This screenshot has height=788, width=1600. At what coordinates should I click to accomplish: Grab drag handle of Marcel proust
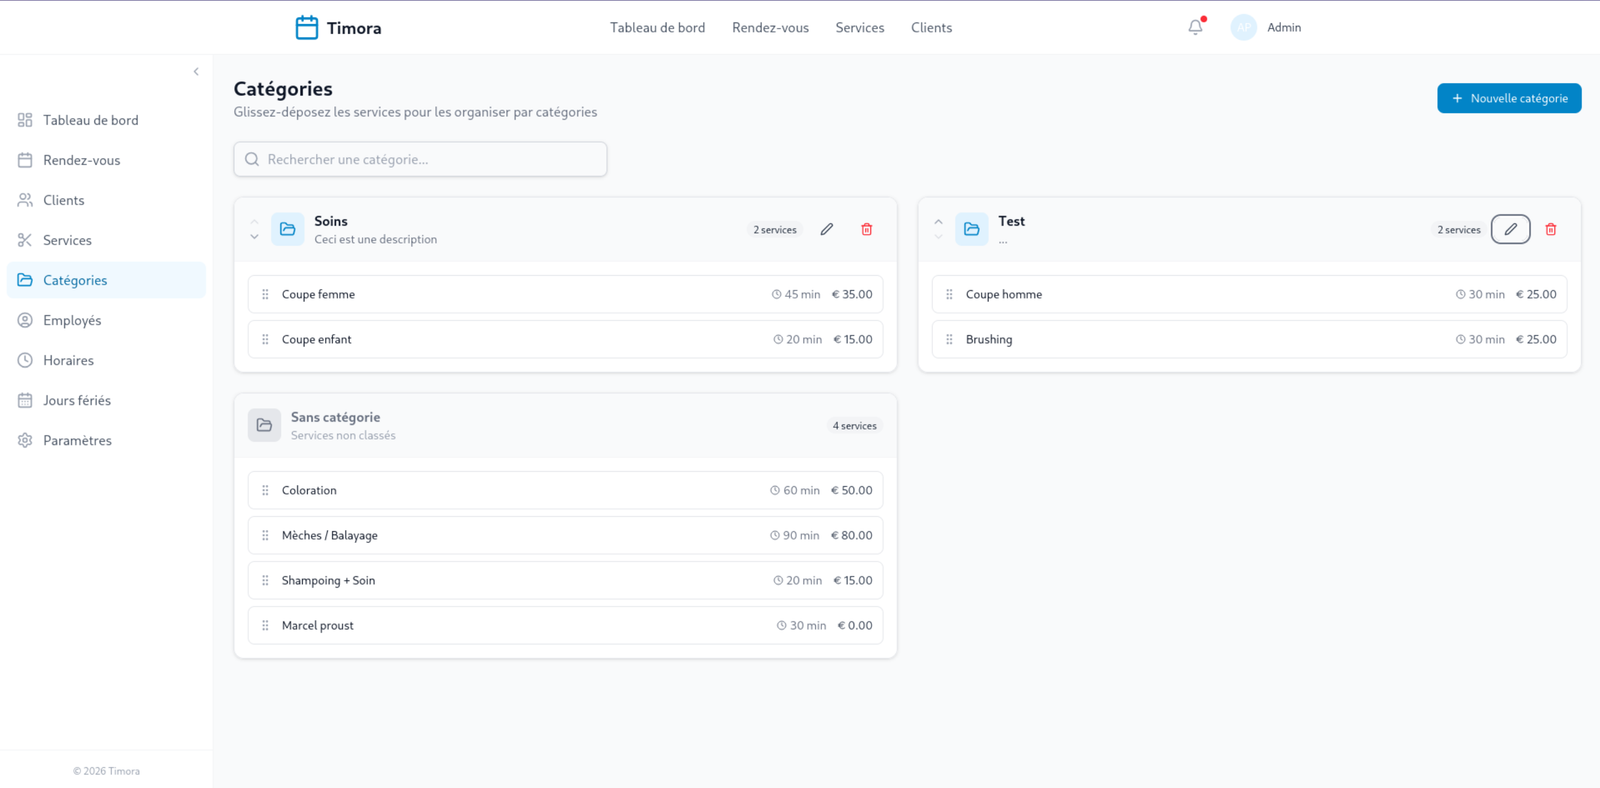(x=265, y=625)
